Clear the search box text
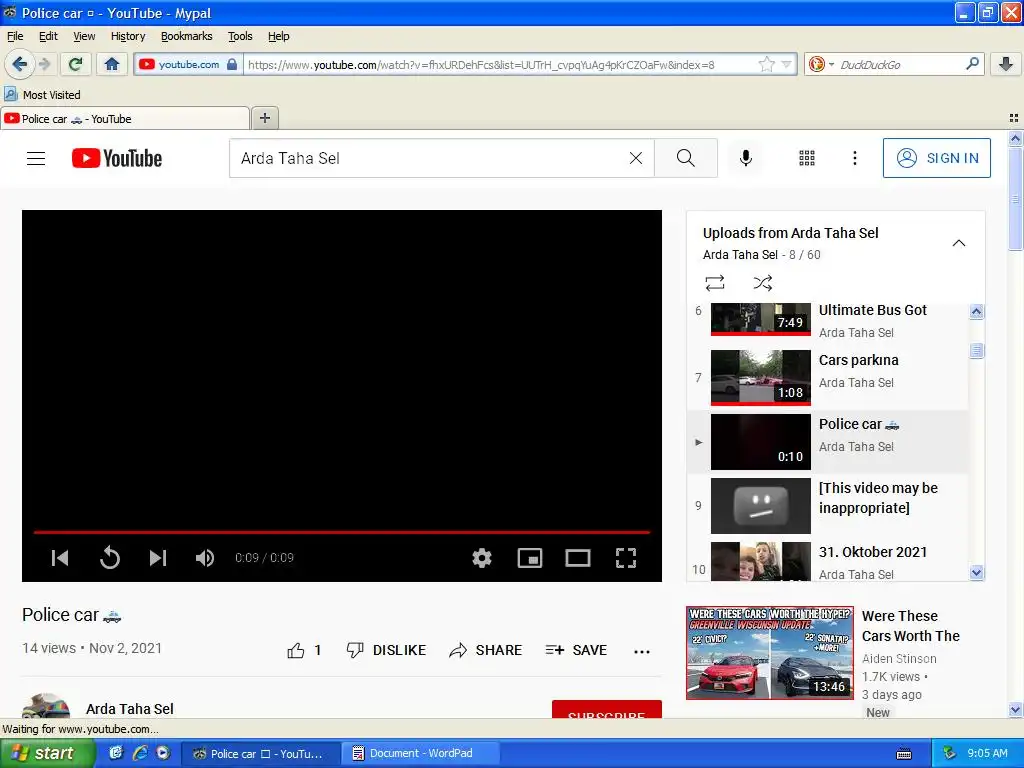The height and width of the screenshot is (768, 1024). (x=635, y=158)
